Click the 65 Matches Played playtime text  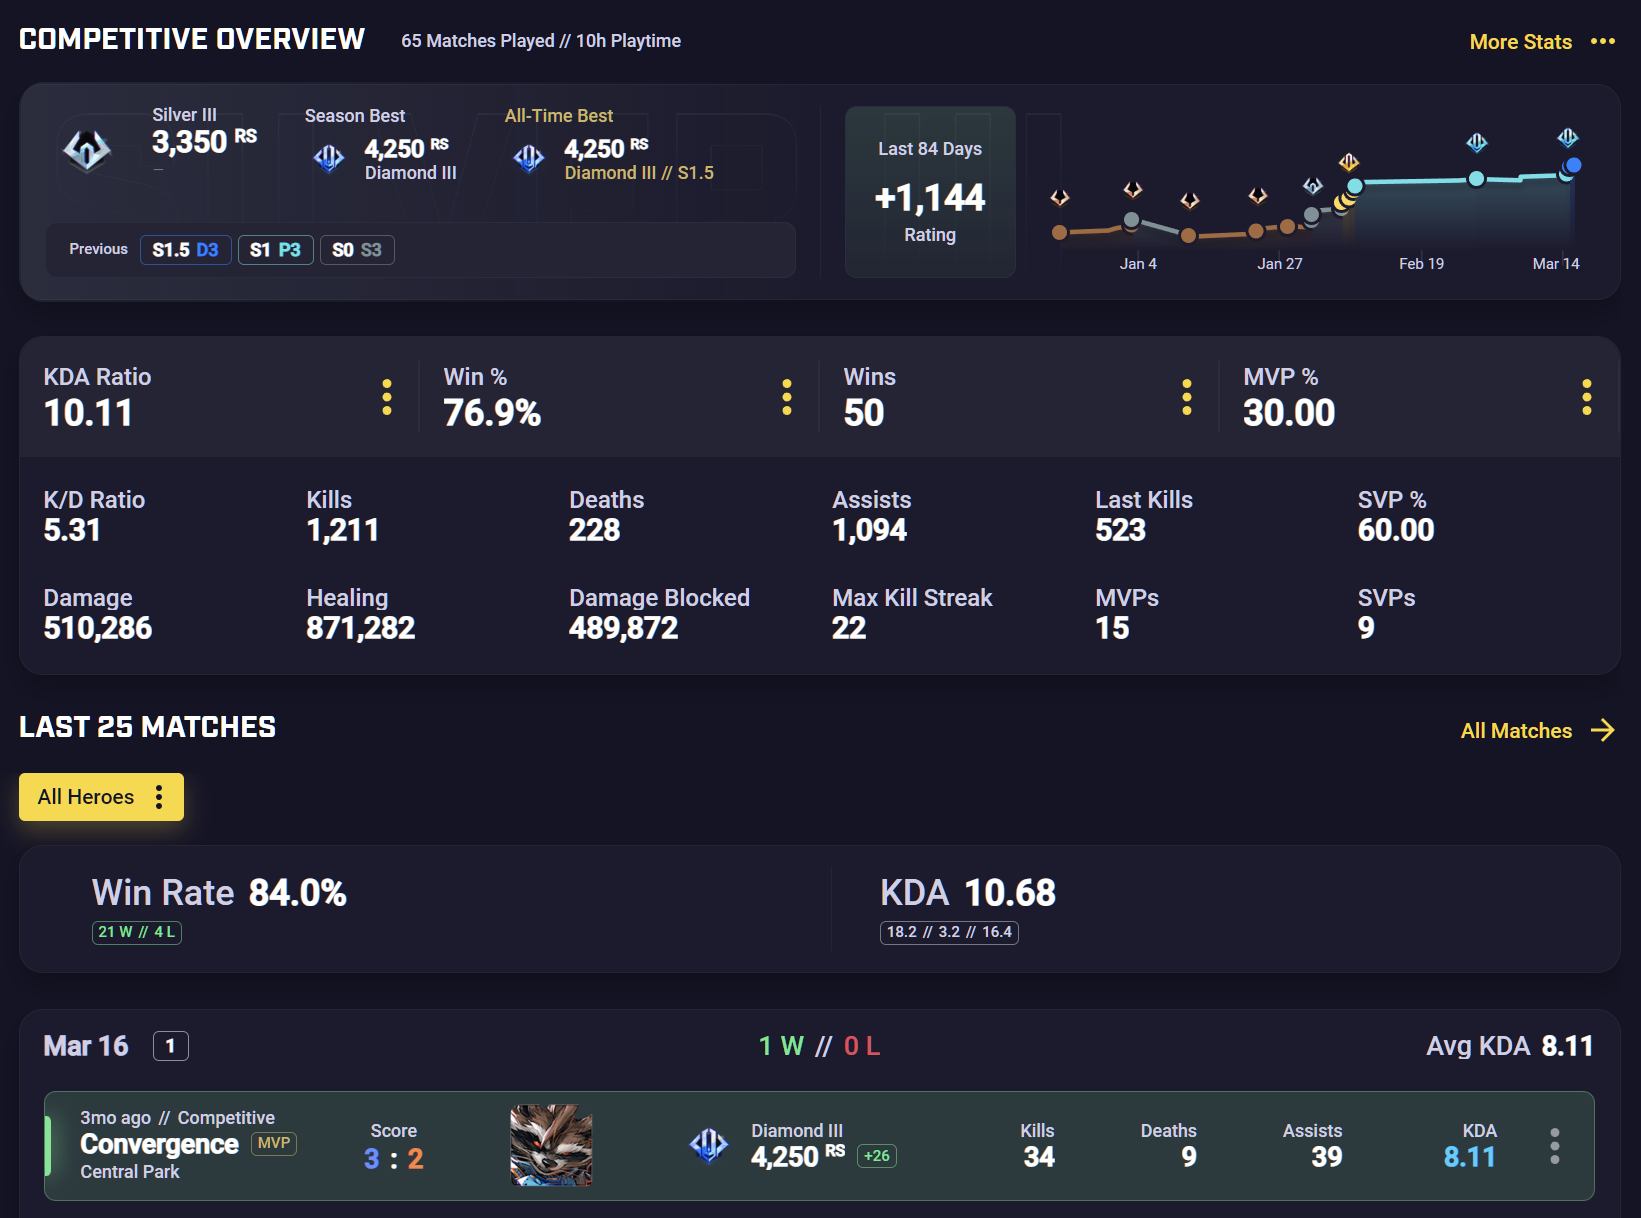(541, 41)
